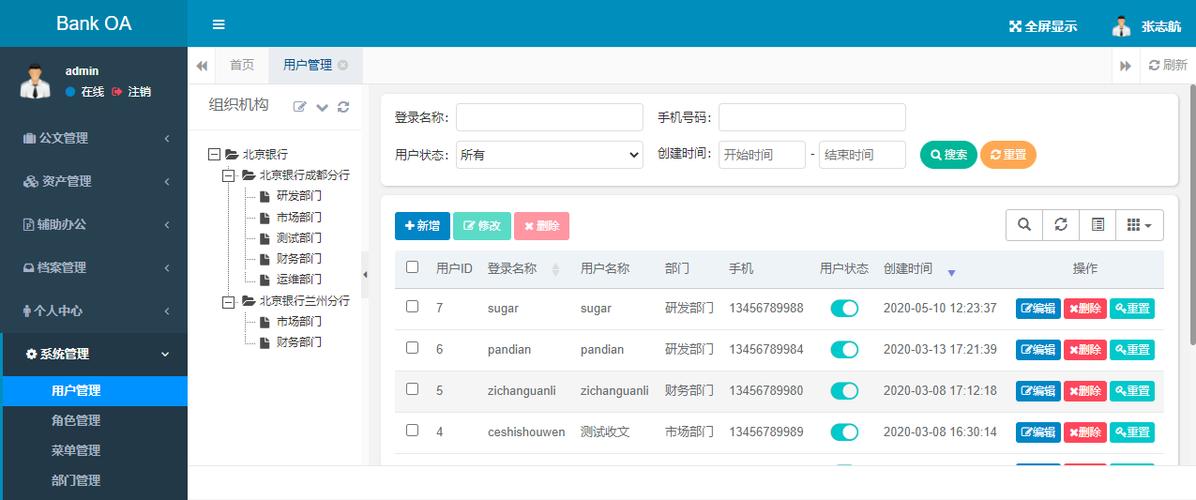Expand the 辅助办公 sidebar menu
This screenshot has height=500, width=1196.
pos(94,224)
